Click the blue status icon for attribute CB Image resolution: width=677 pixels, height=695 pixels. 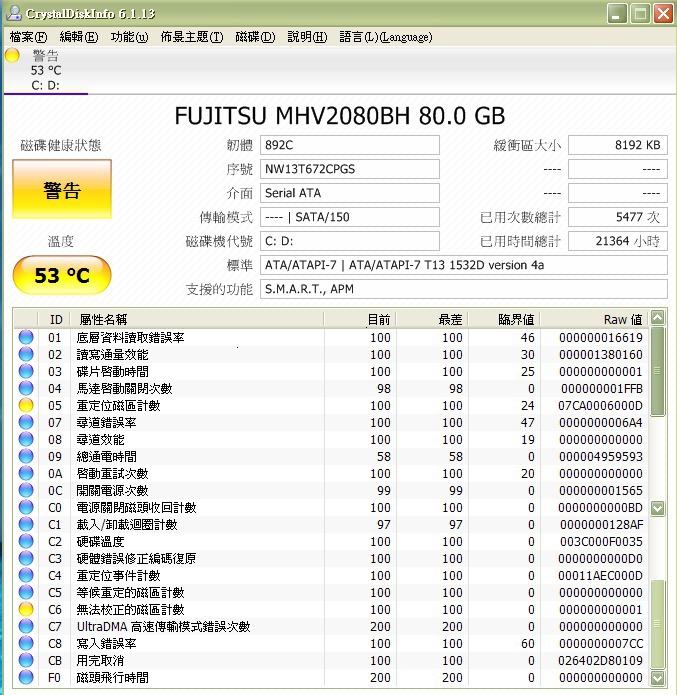(x=26, y=660)
